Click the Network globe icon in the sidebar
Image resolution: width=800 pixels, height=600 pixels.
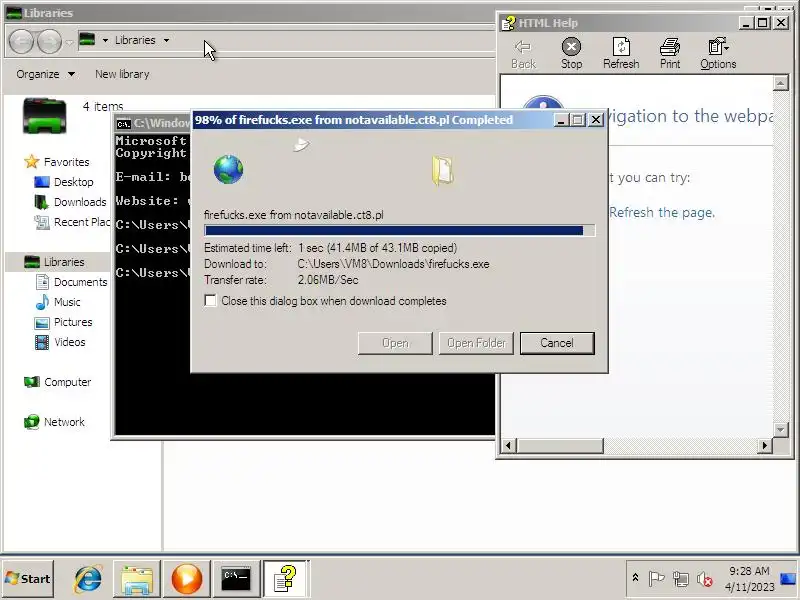point(32,422)
